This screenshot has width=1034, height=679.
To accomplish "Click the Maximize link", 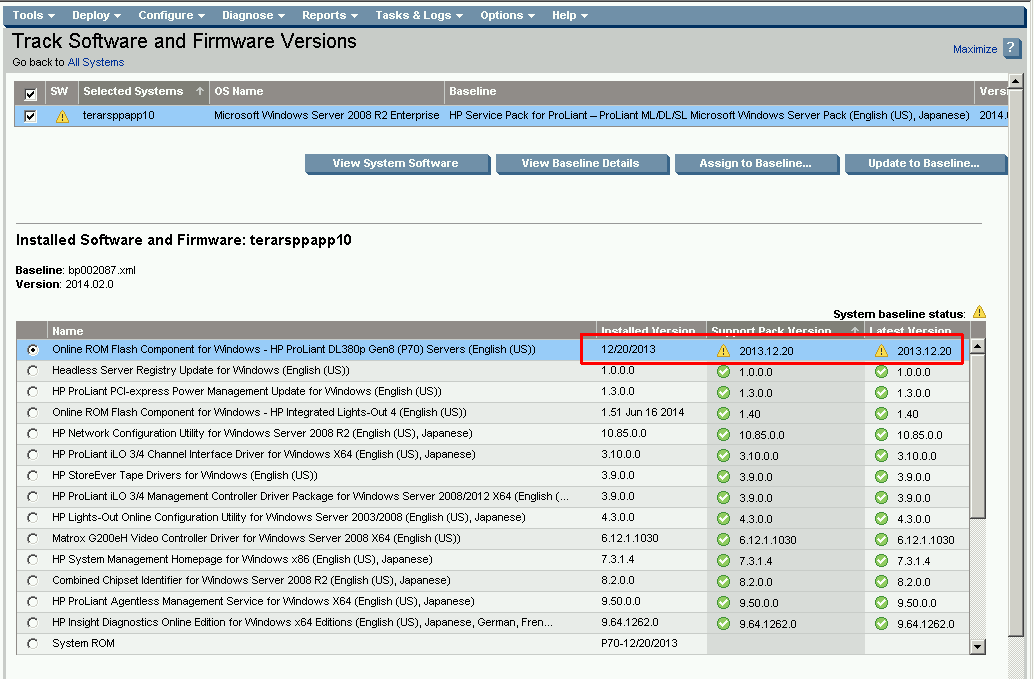I will (975, 49).
